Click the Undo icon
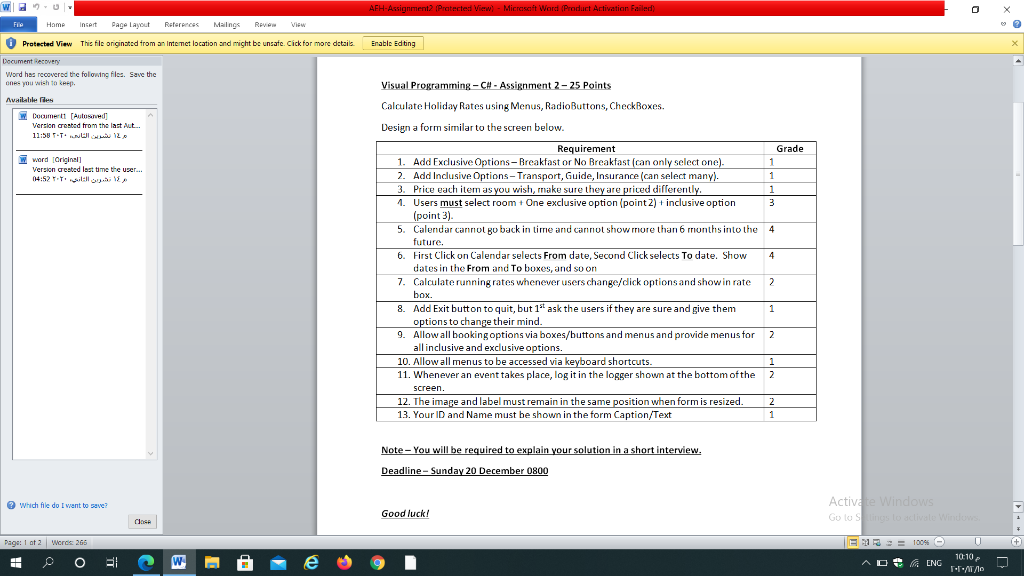Screen dimensions: 1024x576 (x=36, y=7)
